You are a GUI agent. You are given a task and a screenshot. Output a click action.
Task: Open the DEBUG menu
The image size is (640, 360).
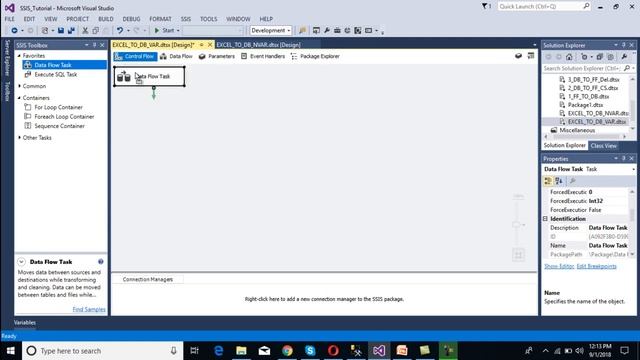[x=131, y=19]
